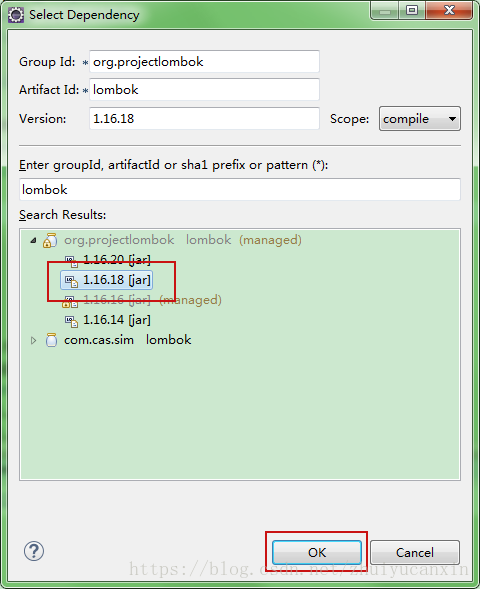The image size is (480, 589).
Task: Click the Cancel button
Action: click(x=415, y=552)
